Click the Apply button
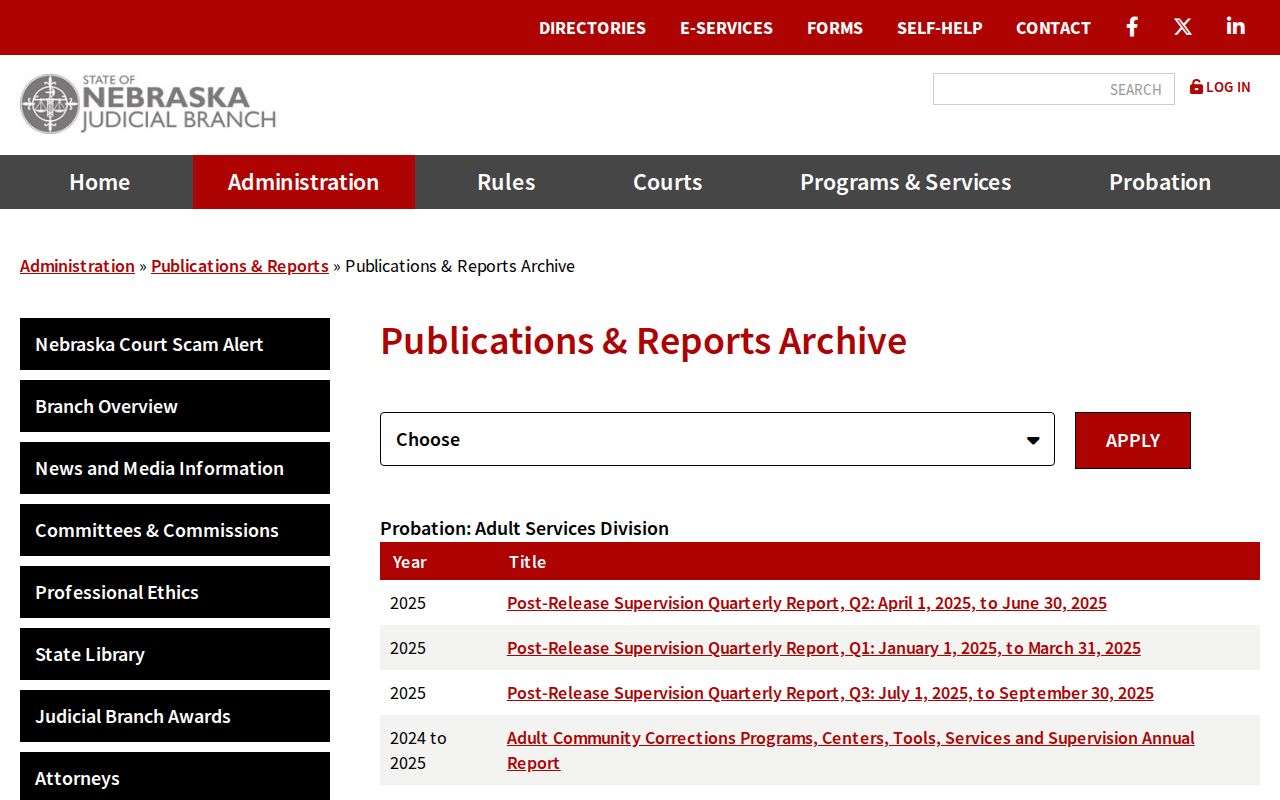 (1133, 440)
